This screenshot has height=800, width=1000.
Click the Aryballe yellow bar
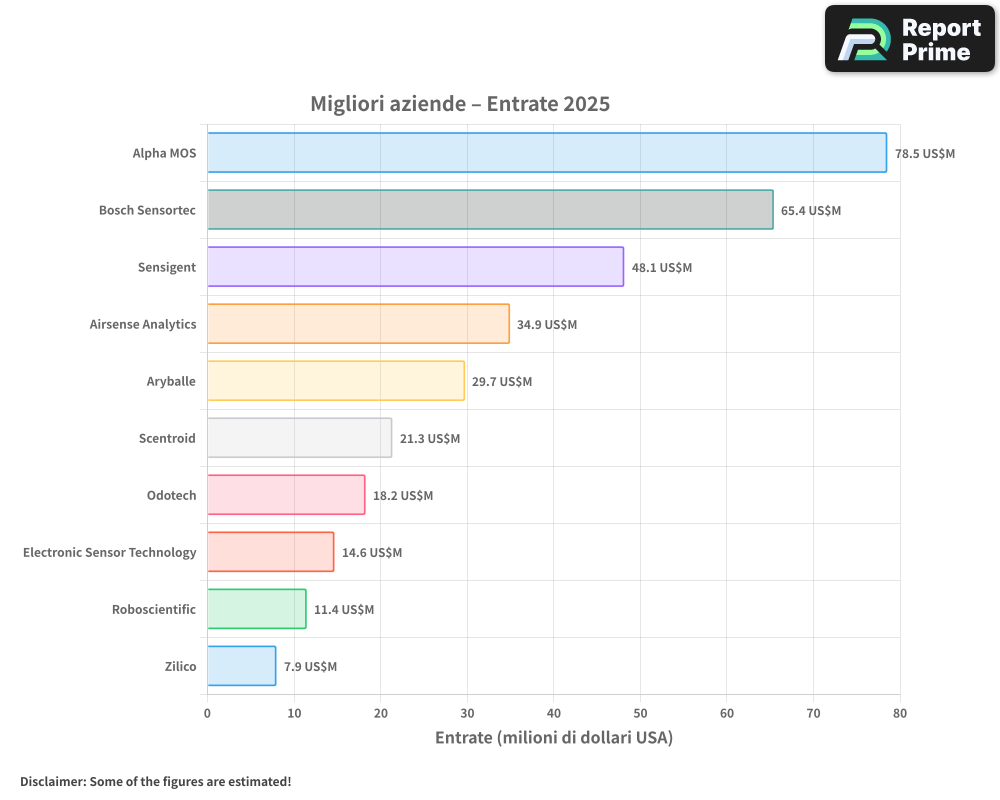click(x=335, y=381)
